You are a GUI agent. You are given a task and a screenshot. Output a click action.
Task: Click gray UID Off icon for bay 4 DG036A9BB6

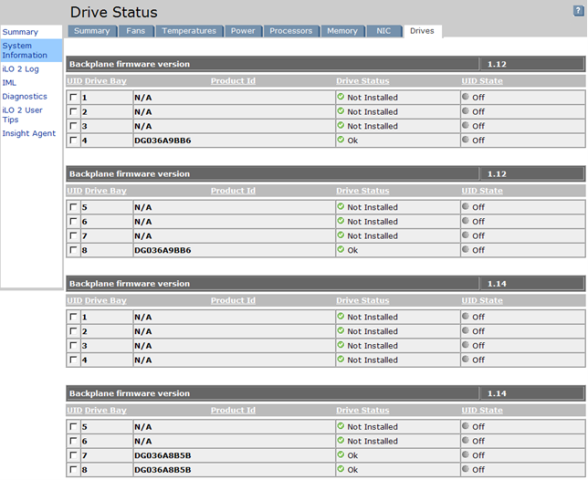(465, 140)
